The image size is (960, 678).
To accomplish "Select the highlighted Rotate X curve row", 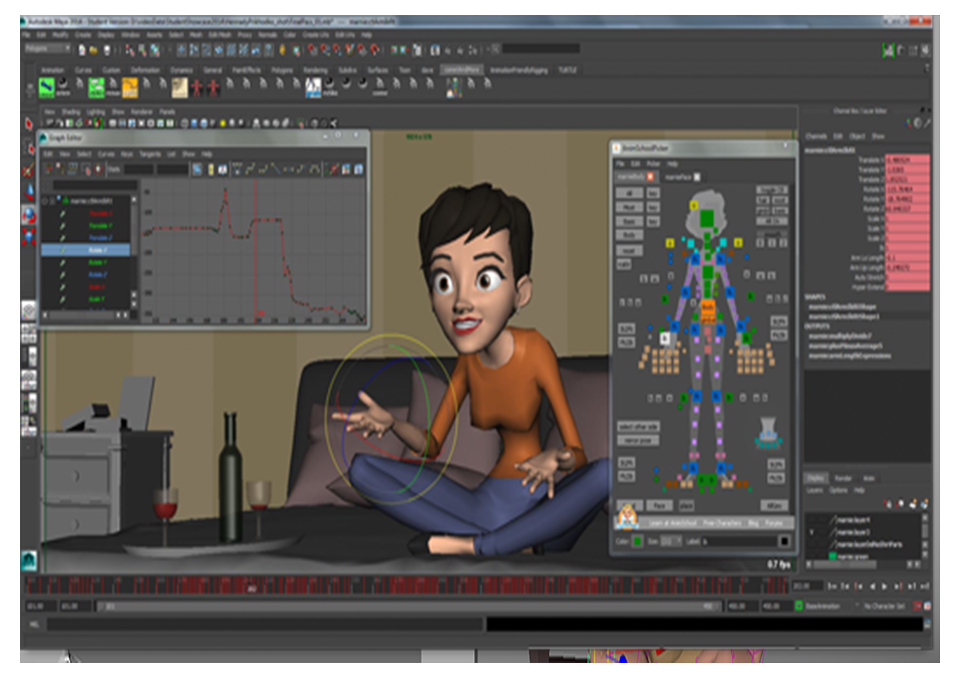I will (86, 250).
